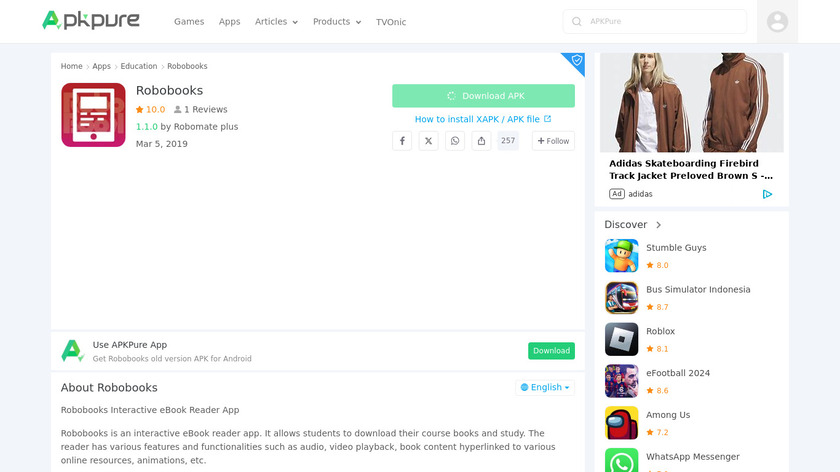Click the 1 Reviews label

201,109
